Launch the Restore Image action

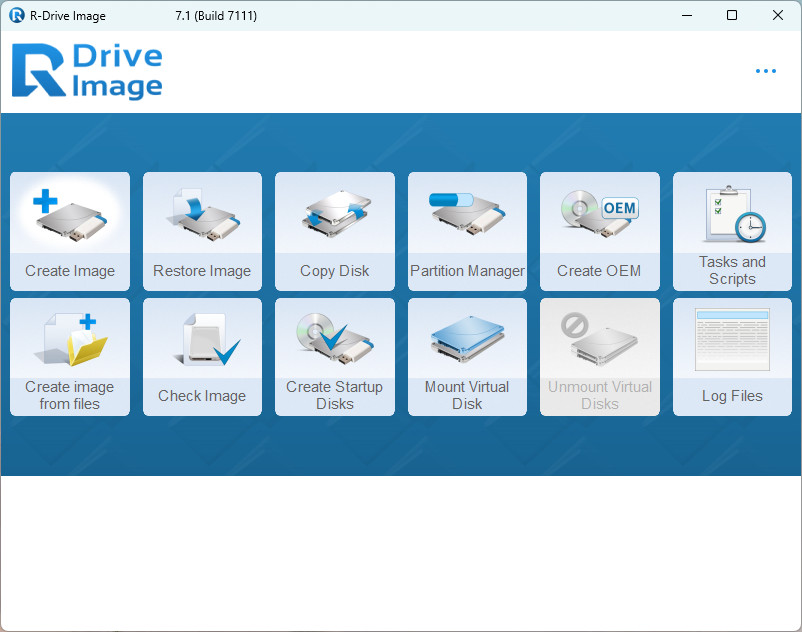203,231
